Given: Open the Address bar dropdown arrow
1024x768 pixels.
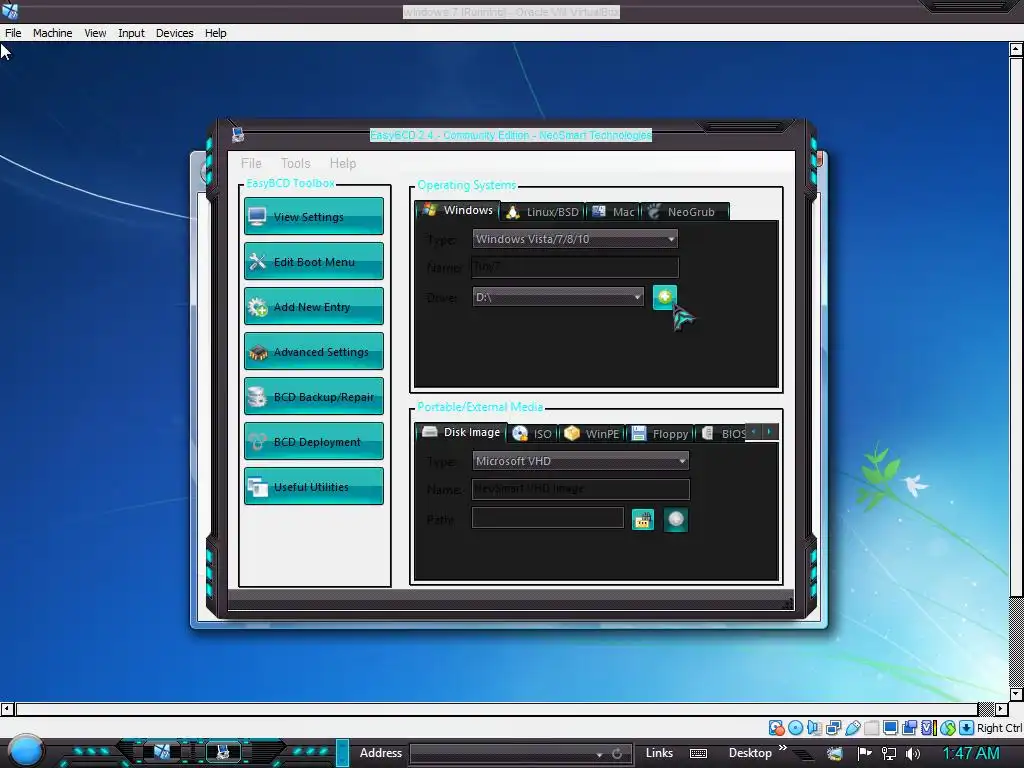Looking at the screenshot, I should (599, 754).
